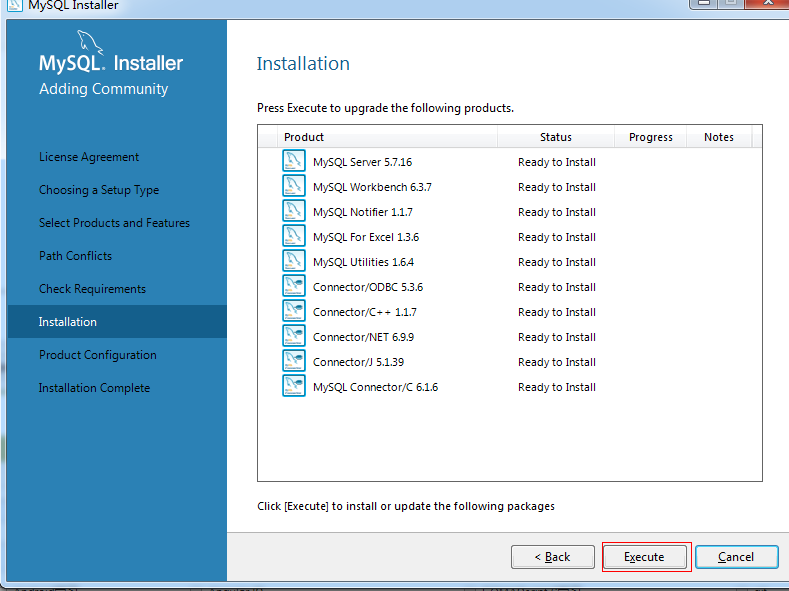The width and height of the screenshot is (789, 591).
Task: Select the Connector/NET 6.9.9 row
Action: pyautogui.click(x=510, y=337)
